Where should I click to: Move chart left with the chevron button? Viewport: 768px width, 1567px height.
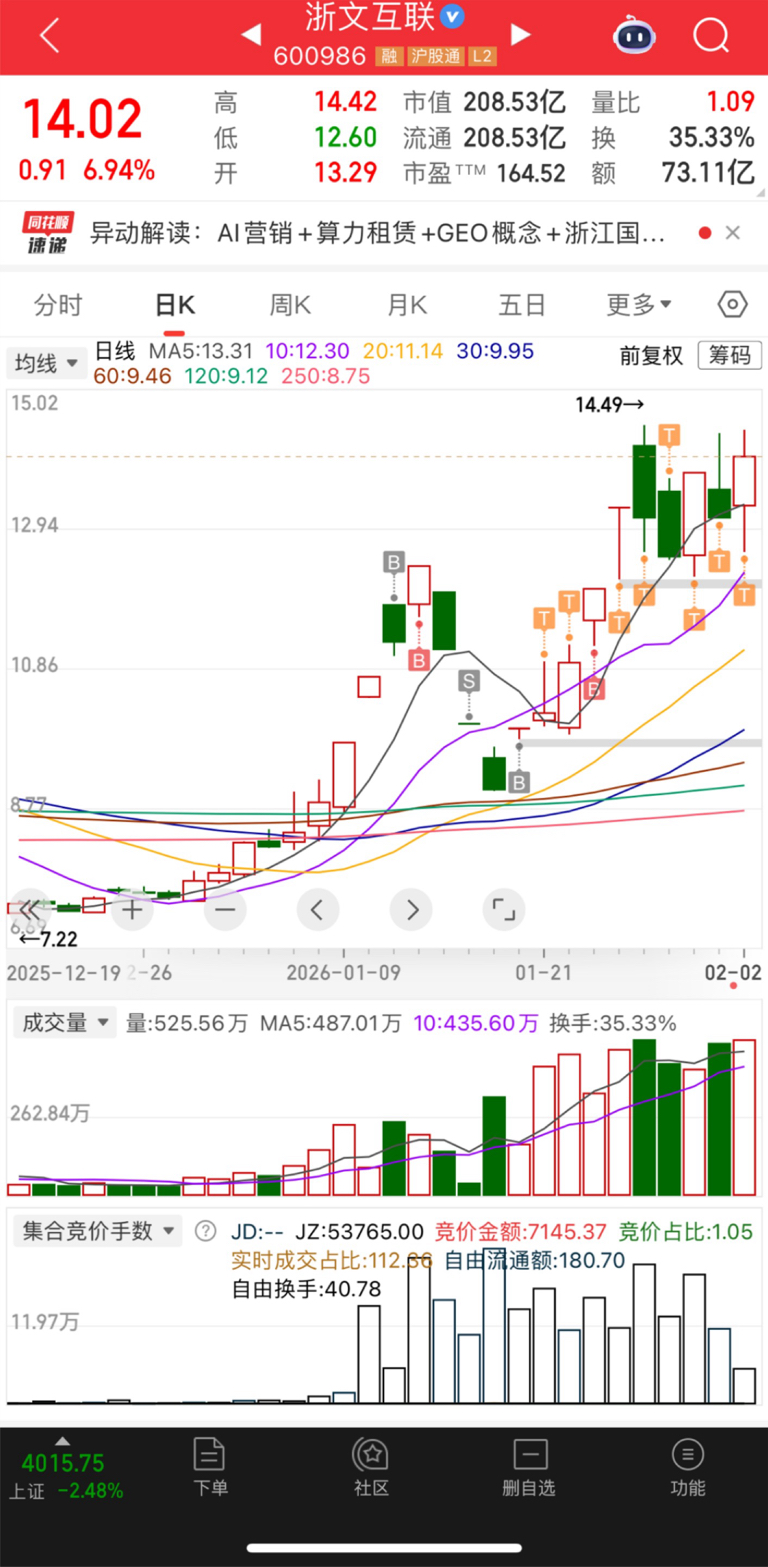point(317,910)
